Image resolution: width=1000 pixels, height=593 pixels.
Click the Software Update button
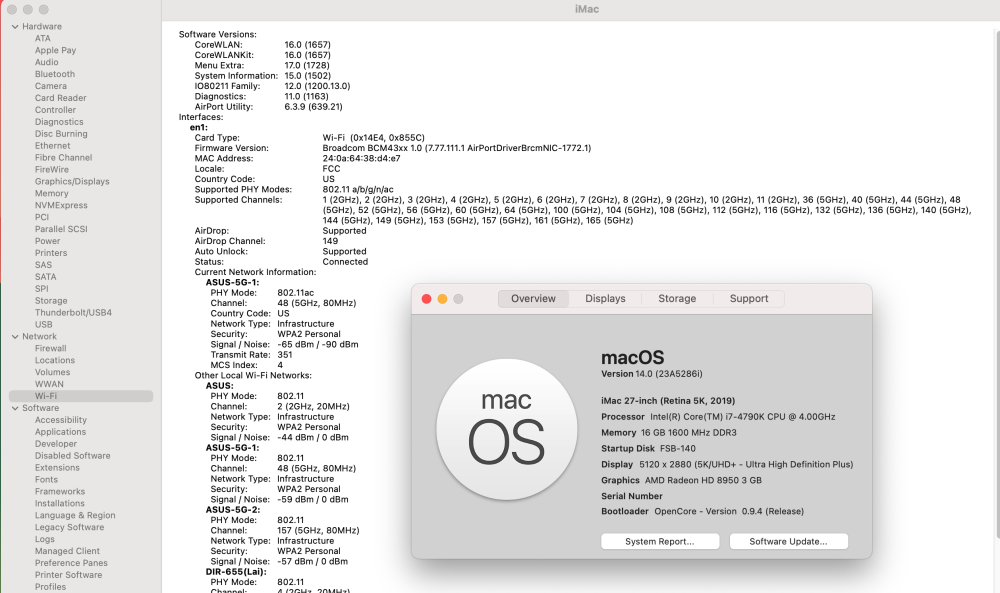(x=788, y=541)
